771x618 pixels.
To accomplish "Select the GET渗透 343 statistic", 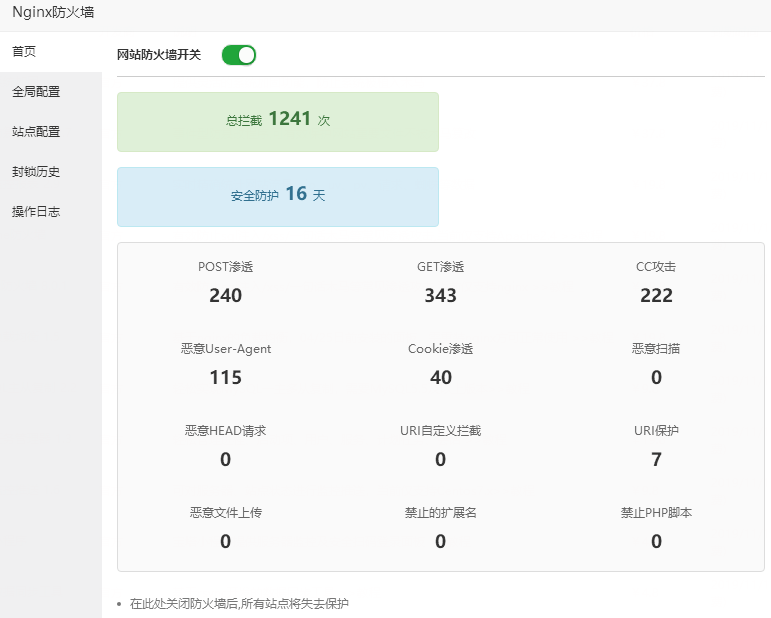I will pyautogui.click(x=440, y=295).
